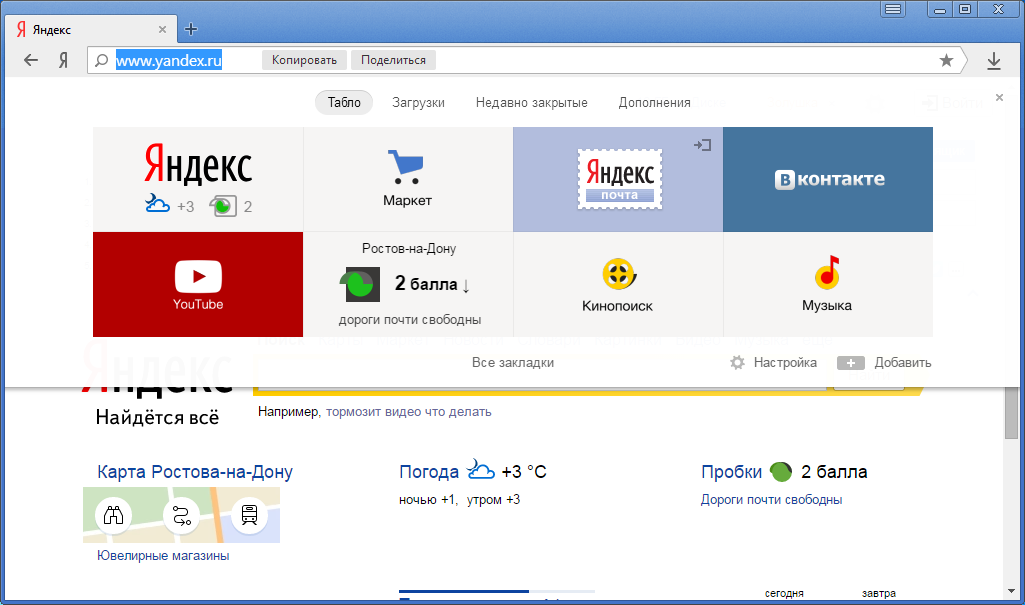
Task: Open the Музыка tile
Action: [828, 284]
